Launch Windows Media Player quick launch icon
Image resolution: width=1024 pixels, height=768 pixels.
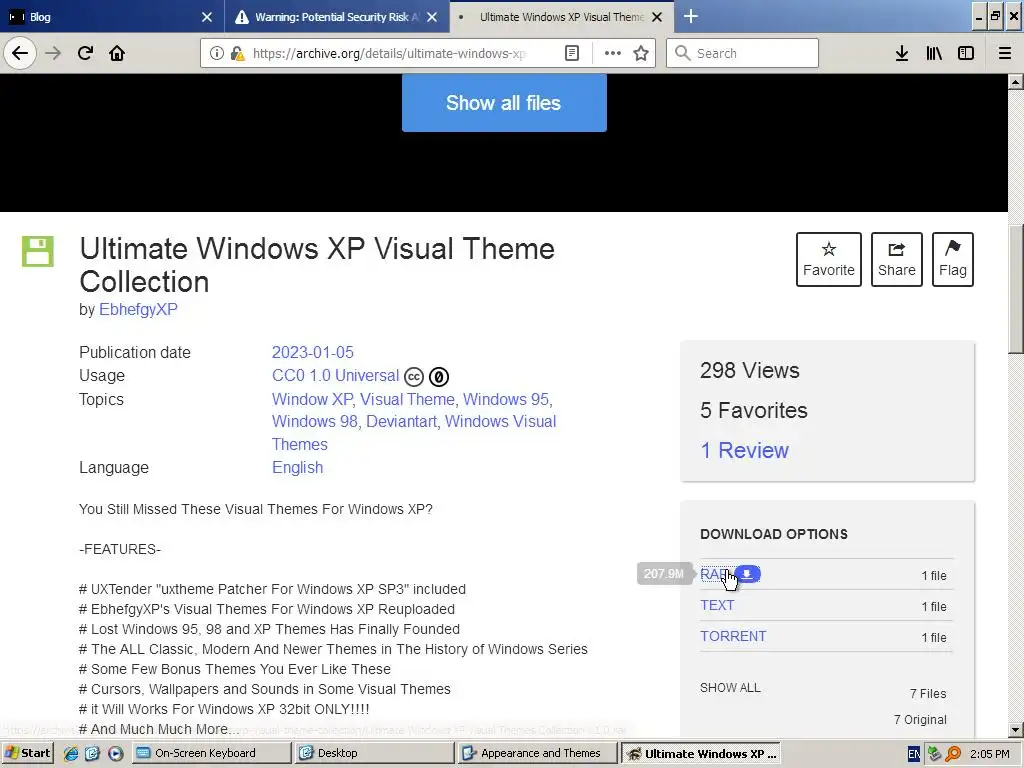pyautogui.click(x=115, y=753)
